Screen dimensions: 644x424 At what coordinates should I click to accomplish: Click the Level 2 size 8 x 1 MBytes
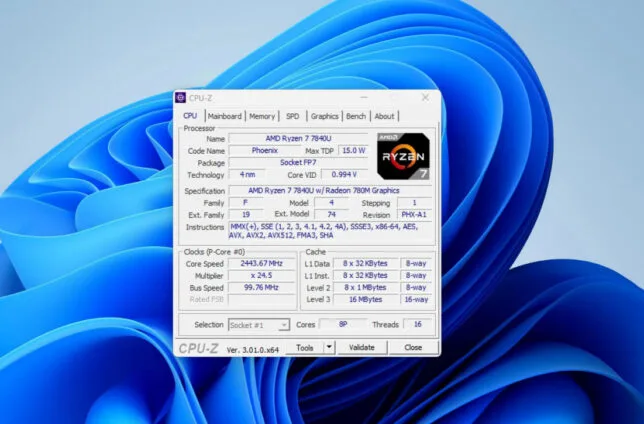[x=366, y=288]
